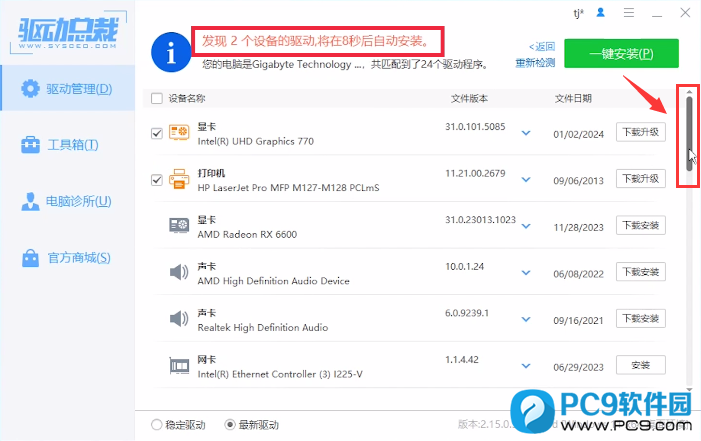The height and width of the screenshot is (441, 701).
Task: Open the user account icon
Action: coord(600,13)
